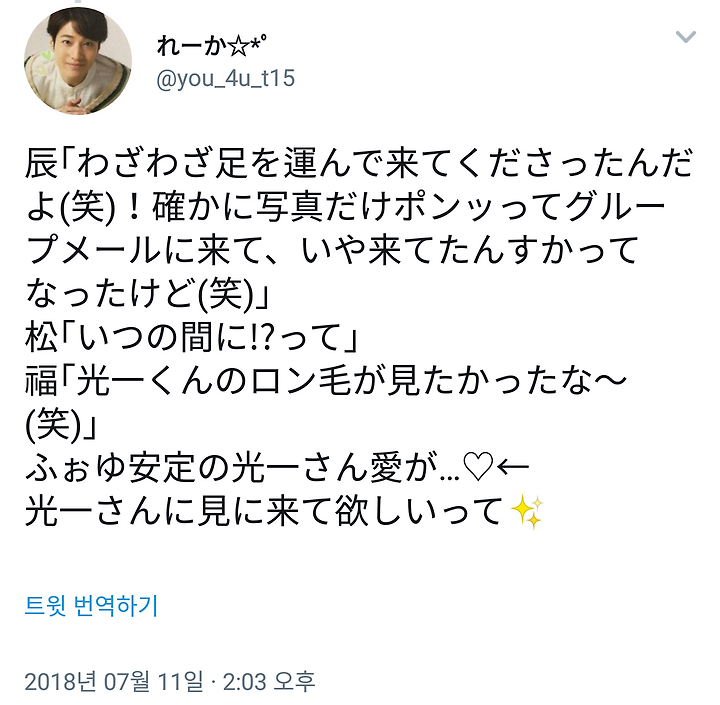The width and height of the screenshot is (720, 705).
Task: Select the tweet line beginning with 辰「わざわざ
Action: point(359,164)
